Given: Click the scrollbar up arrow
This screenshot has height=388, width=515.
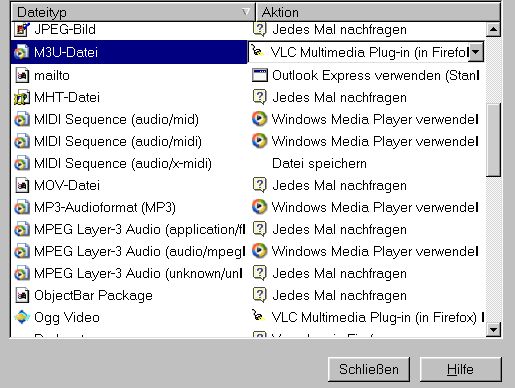Looking at the screenshot, I should [x=493, y=30].
